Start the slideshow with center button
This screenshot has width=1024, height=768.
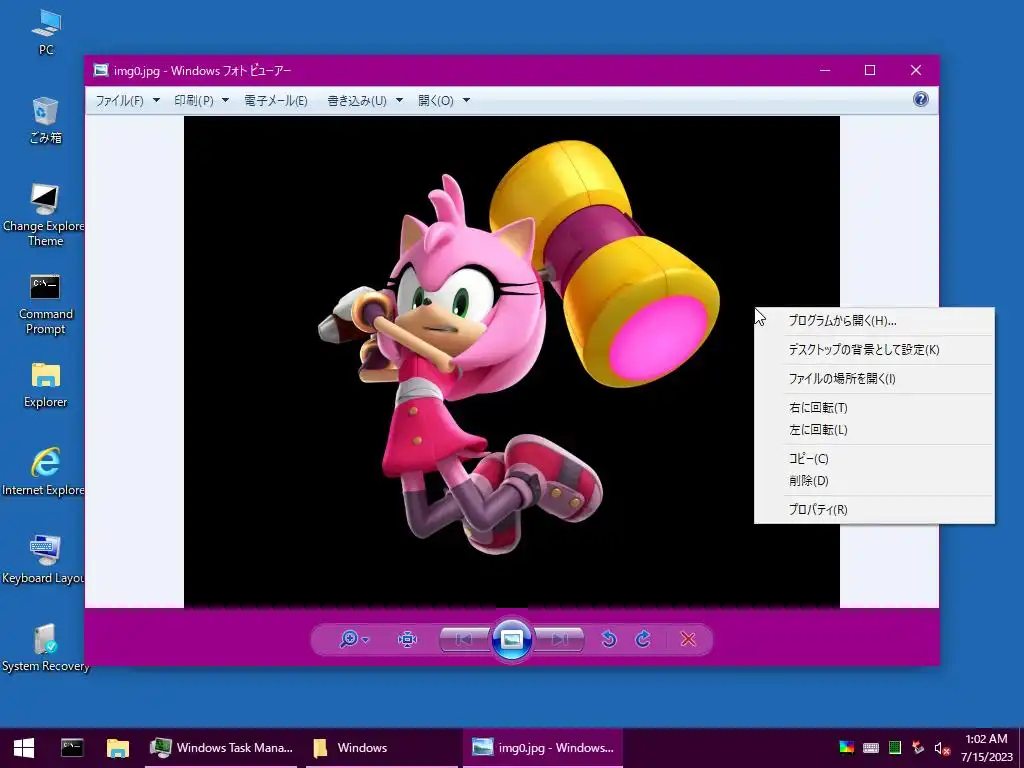tap(511, 639)
